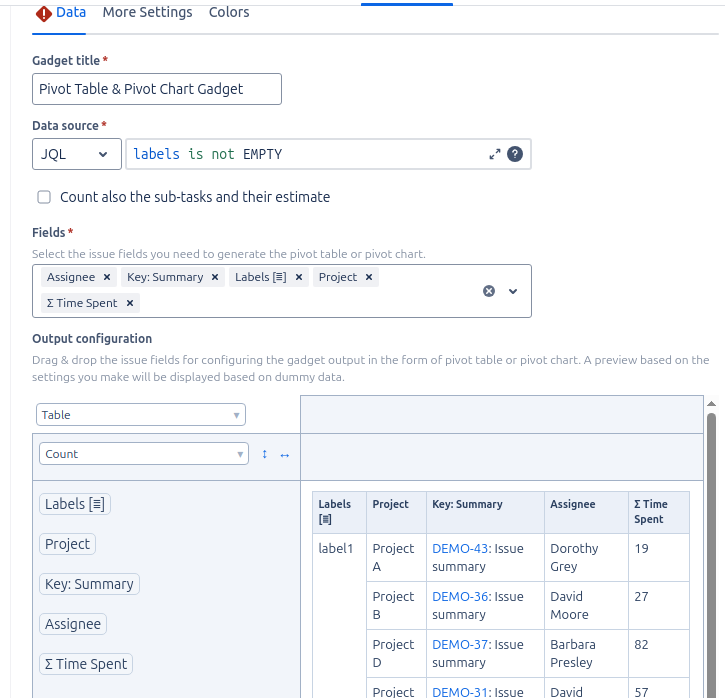
Task: Remove the Key: Summary field chip
Action: [215, 277]
